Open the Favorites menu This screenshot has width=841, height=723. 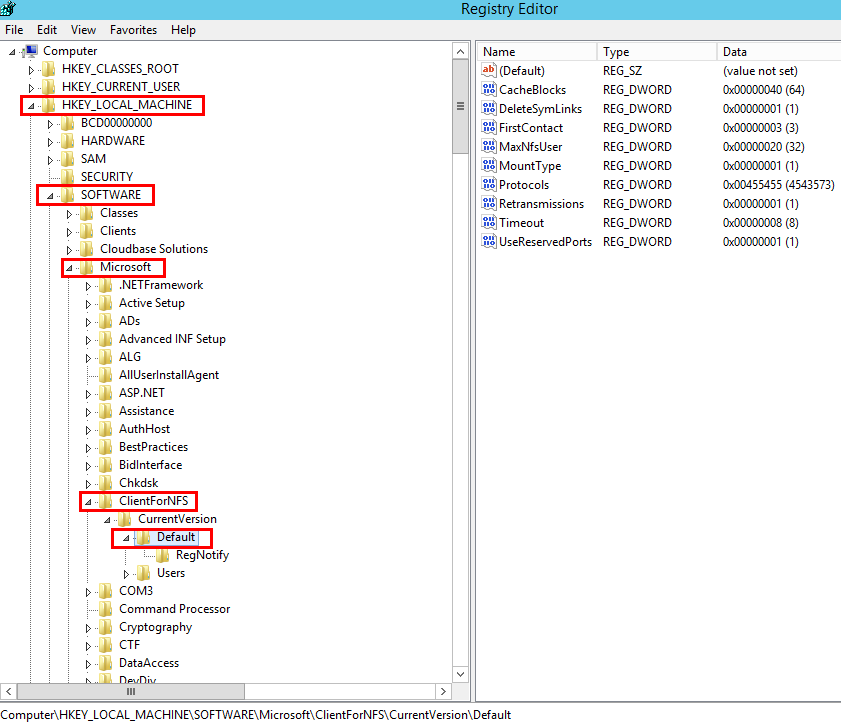click(x=133, y=30)
